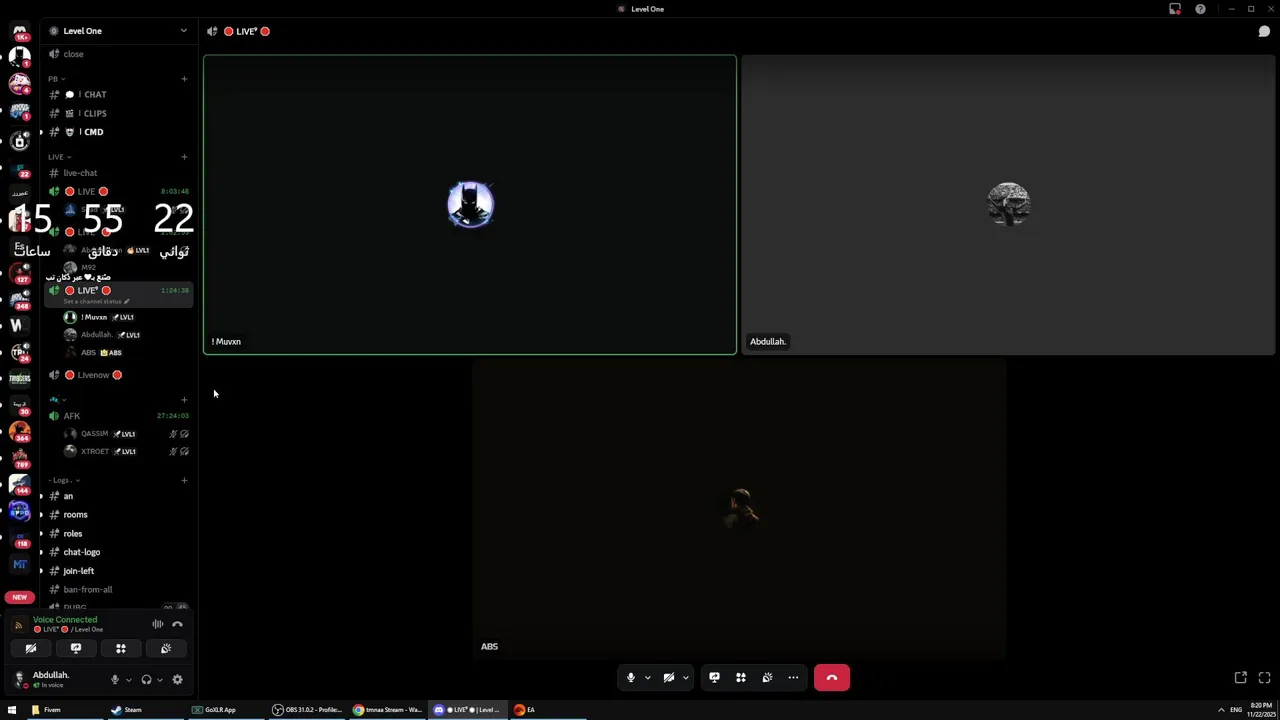Image resolution: width=1280 pixels, height=720 pixels.
Task: Launch an activity from voice panel
Action: click(x=121, y=648)
